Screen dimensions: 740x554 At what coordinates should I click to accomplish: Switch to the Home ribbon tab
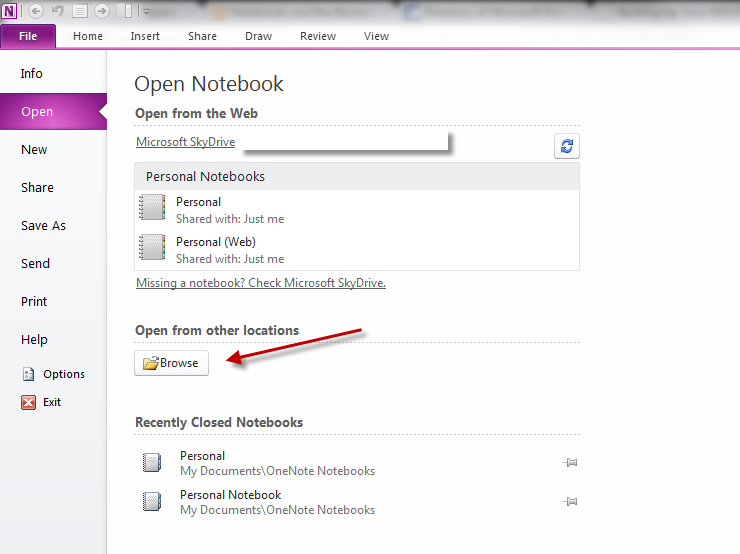88,36
